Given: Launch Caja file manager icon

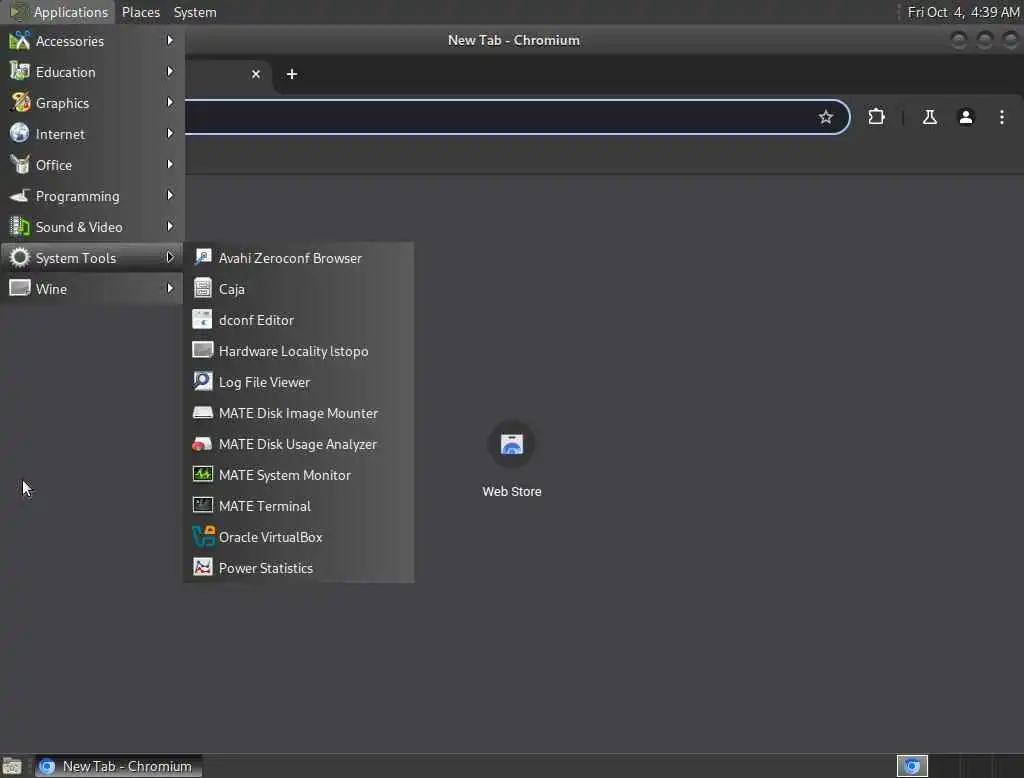Looking at the screenshot, I should pyautogui.click(x=202, y=288).
